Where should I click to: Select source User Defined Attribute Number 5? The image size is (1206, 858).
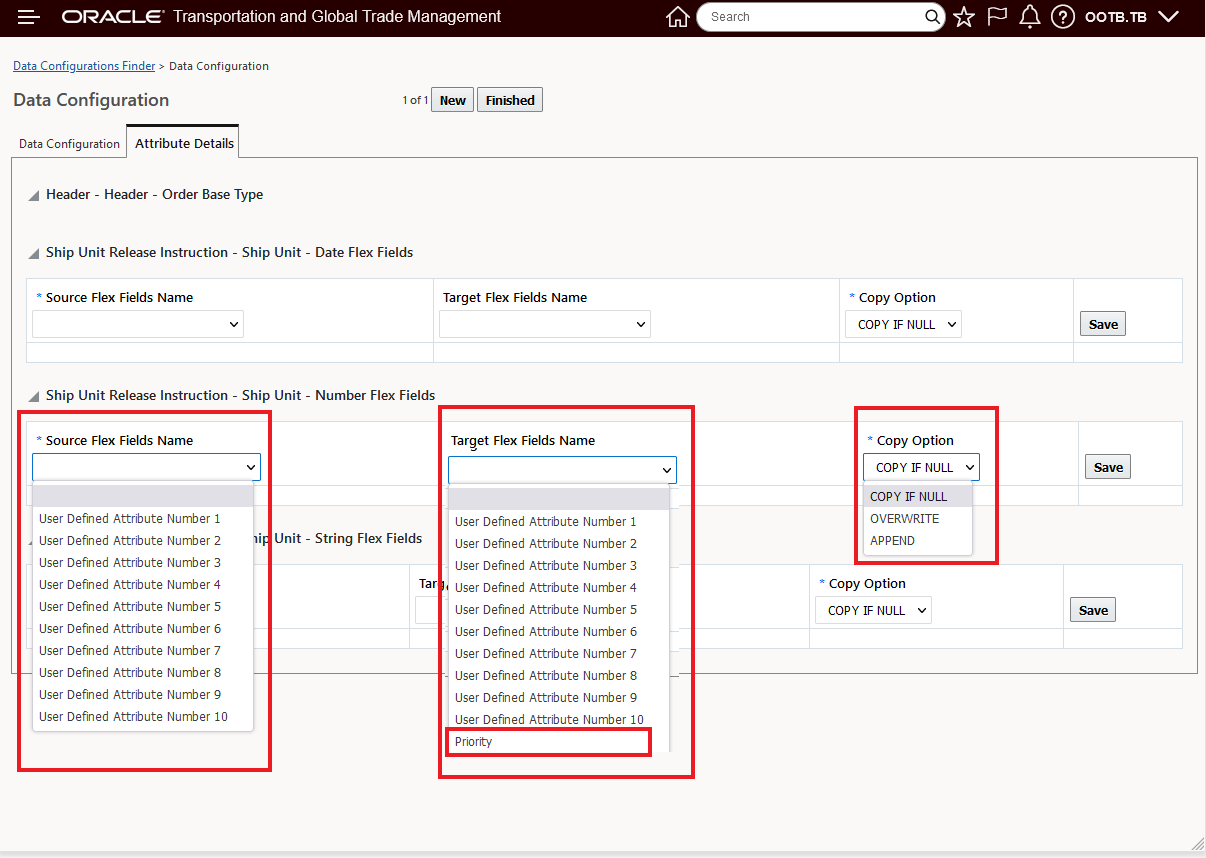[143, 607]
